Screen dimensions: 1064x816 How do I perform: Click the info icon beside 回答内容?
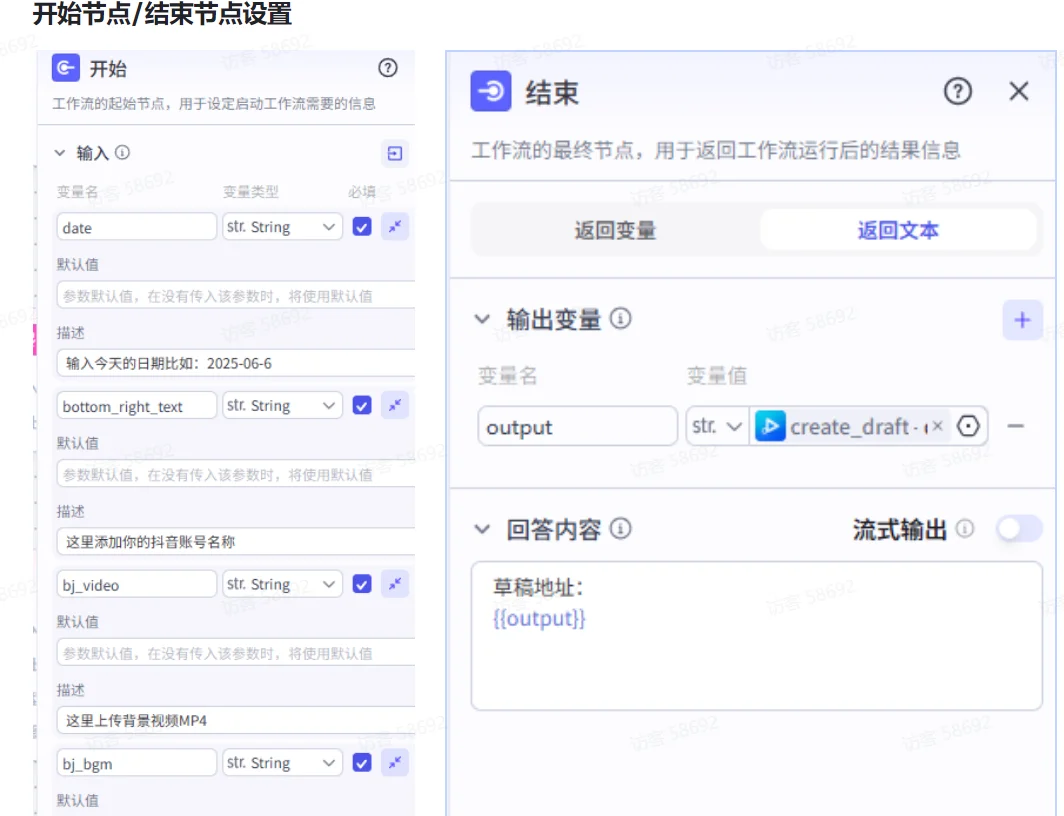tap(620, 528)
